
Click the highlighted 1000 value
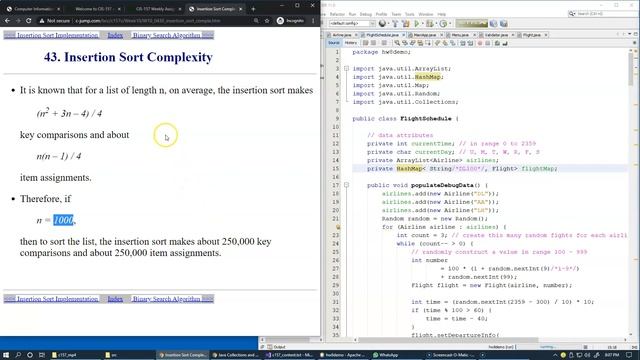(x=63, y=220)
